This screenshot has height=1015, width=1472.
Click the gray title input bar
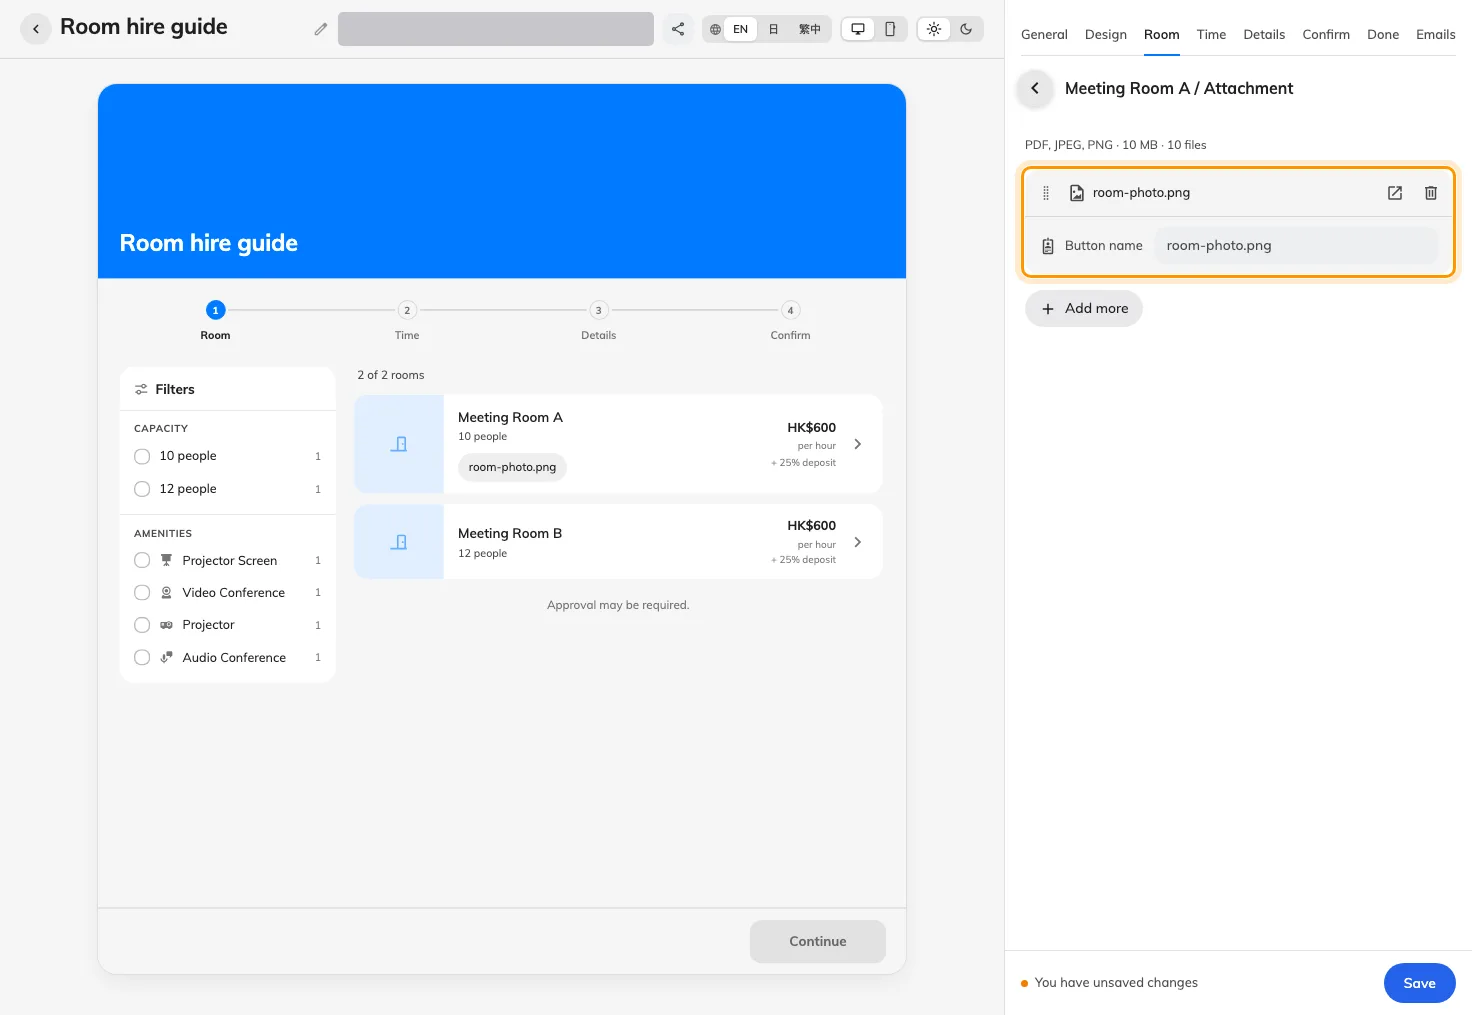tap(496, 29)
